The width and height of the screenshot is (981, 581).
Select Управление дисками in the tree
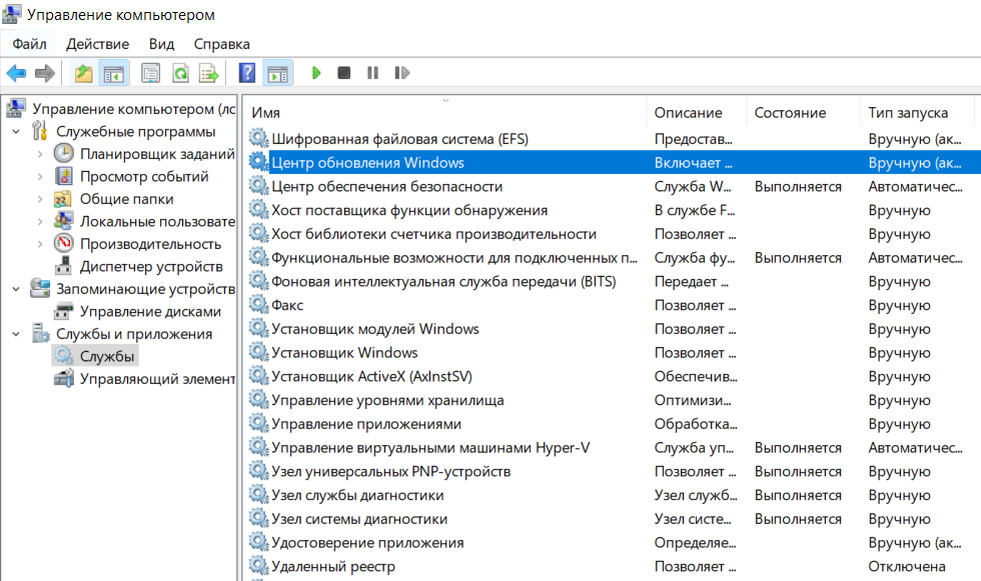click(x=150, y=311)
